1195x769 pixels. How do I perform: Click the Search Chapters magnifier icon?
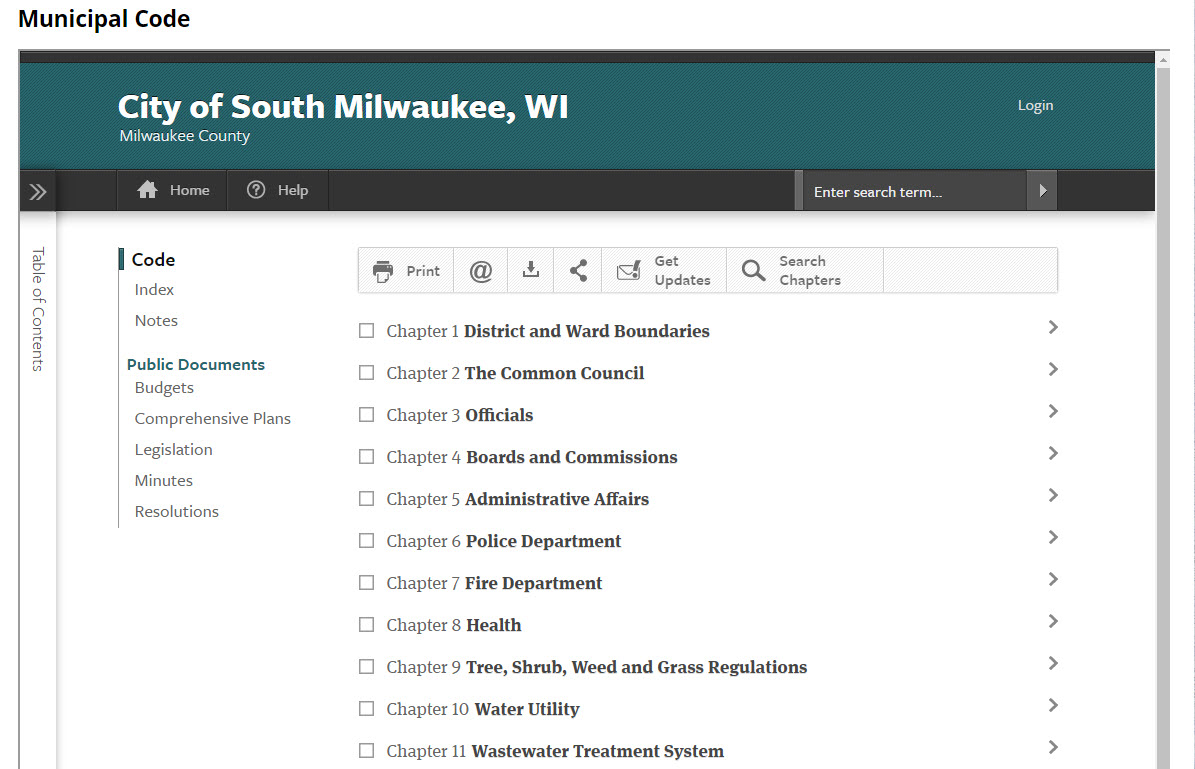point(753,271)
